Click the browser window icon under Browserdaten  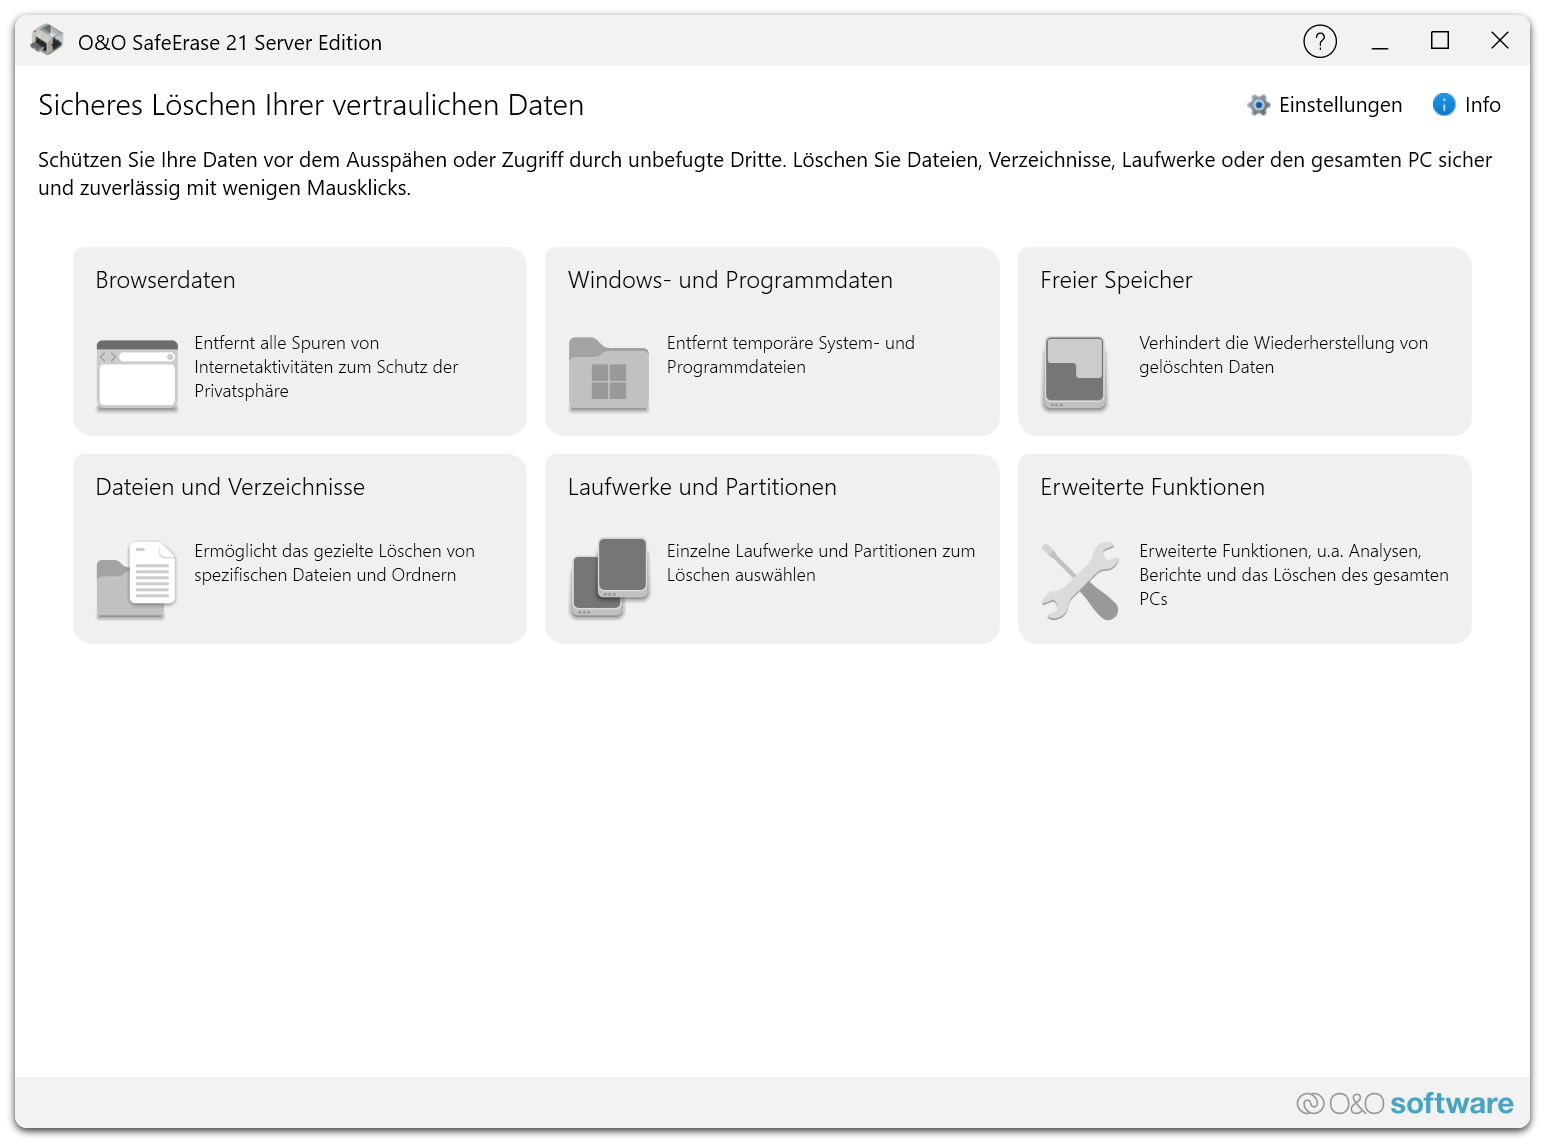tap(137, 375)
